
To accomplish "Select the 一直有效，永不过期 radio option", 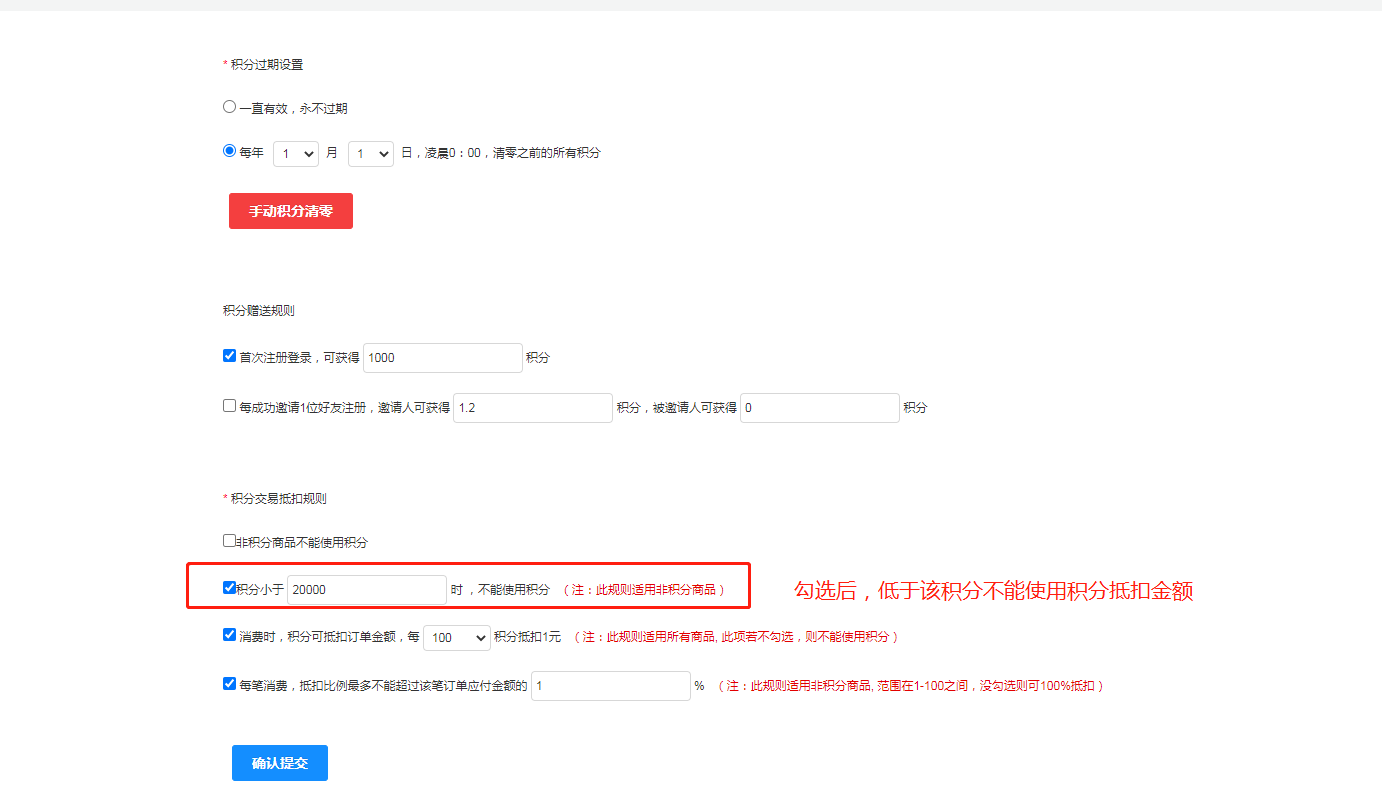I will [229, 108].
